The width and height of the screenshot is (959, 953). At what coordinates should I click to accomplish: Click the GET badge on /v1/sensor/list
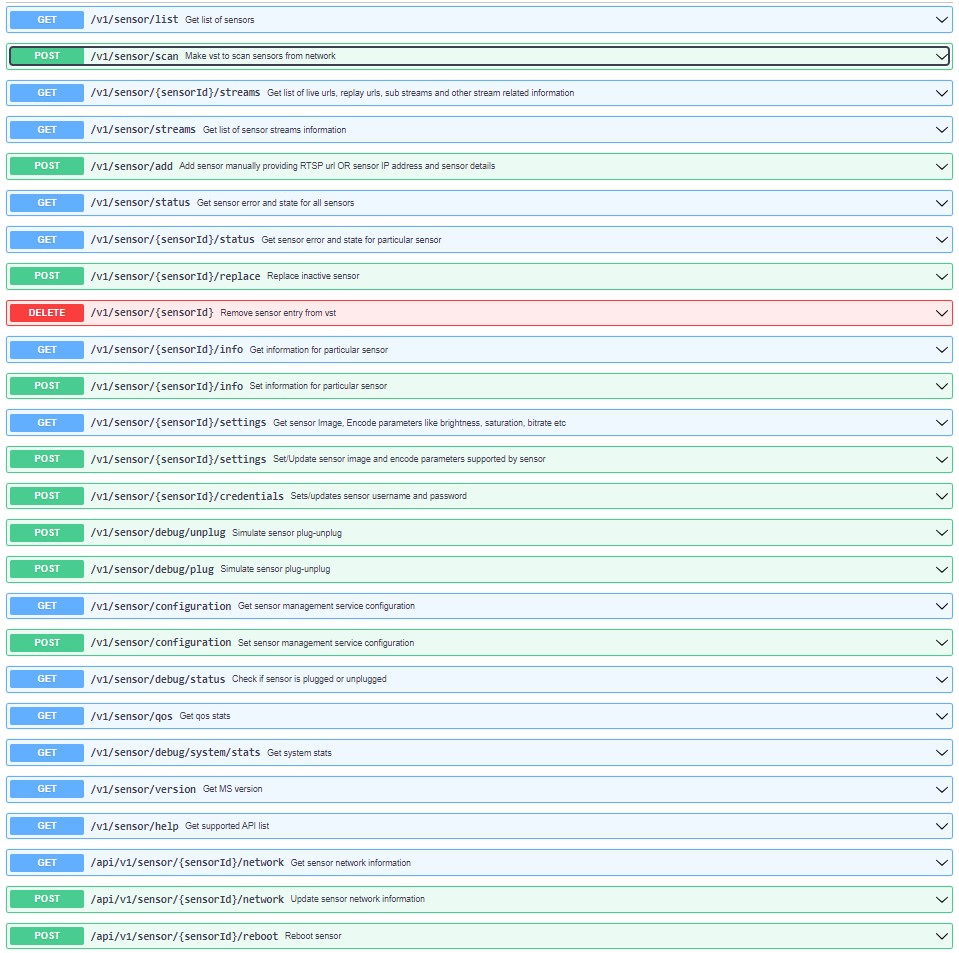click(x=45, y=19)
